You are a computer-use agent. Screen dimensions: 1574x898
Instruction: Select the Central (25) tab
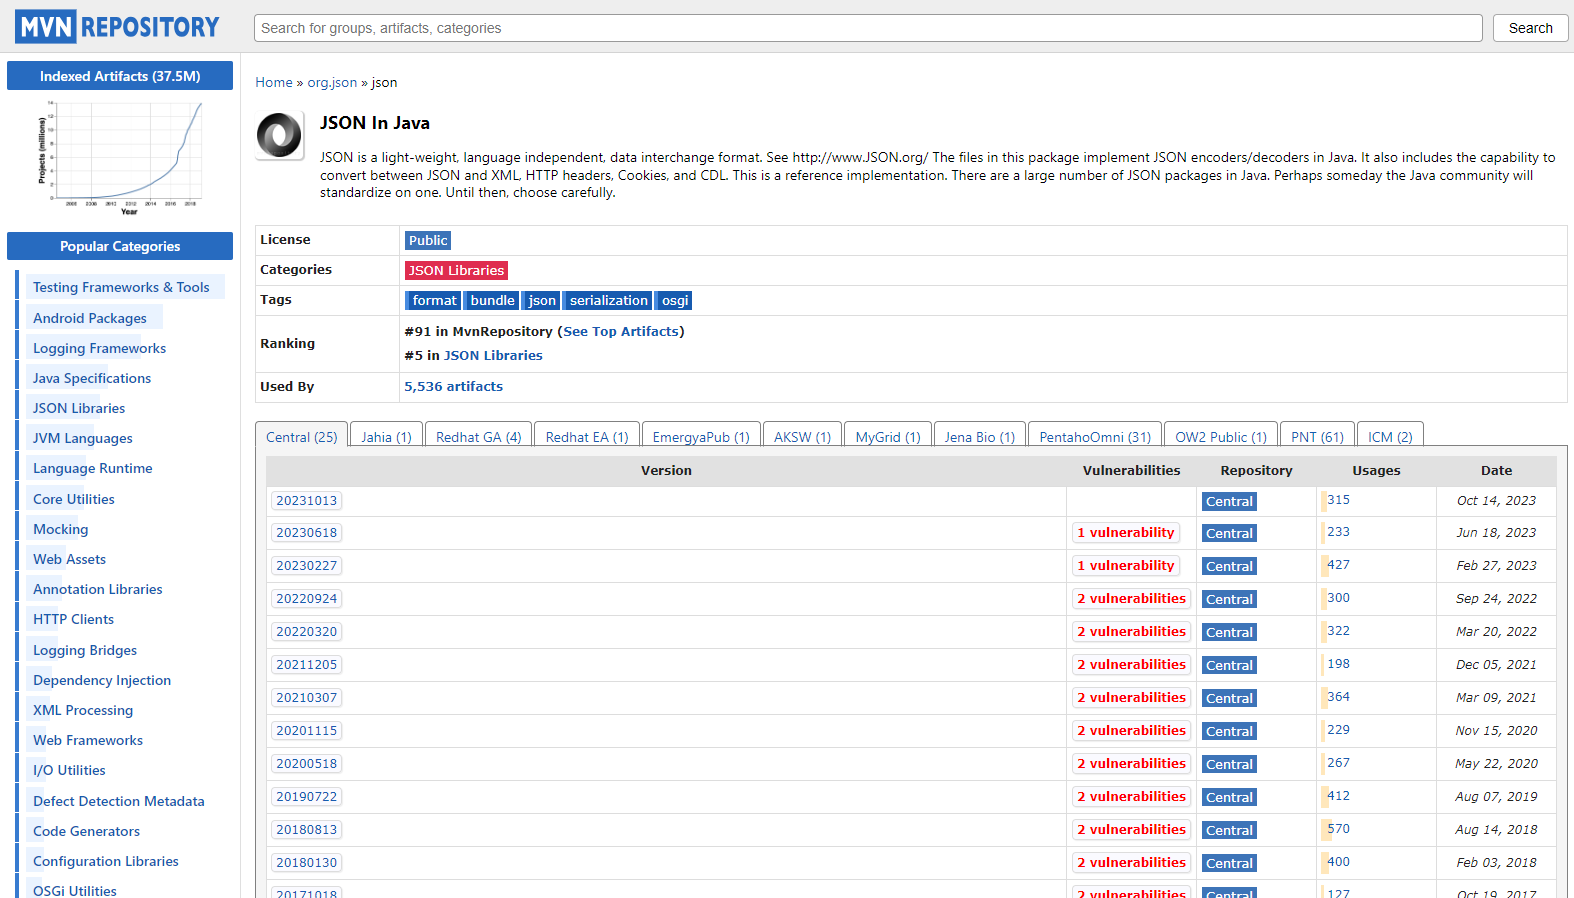(302, 436)
